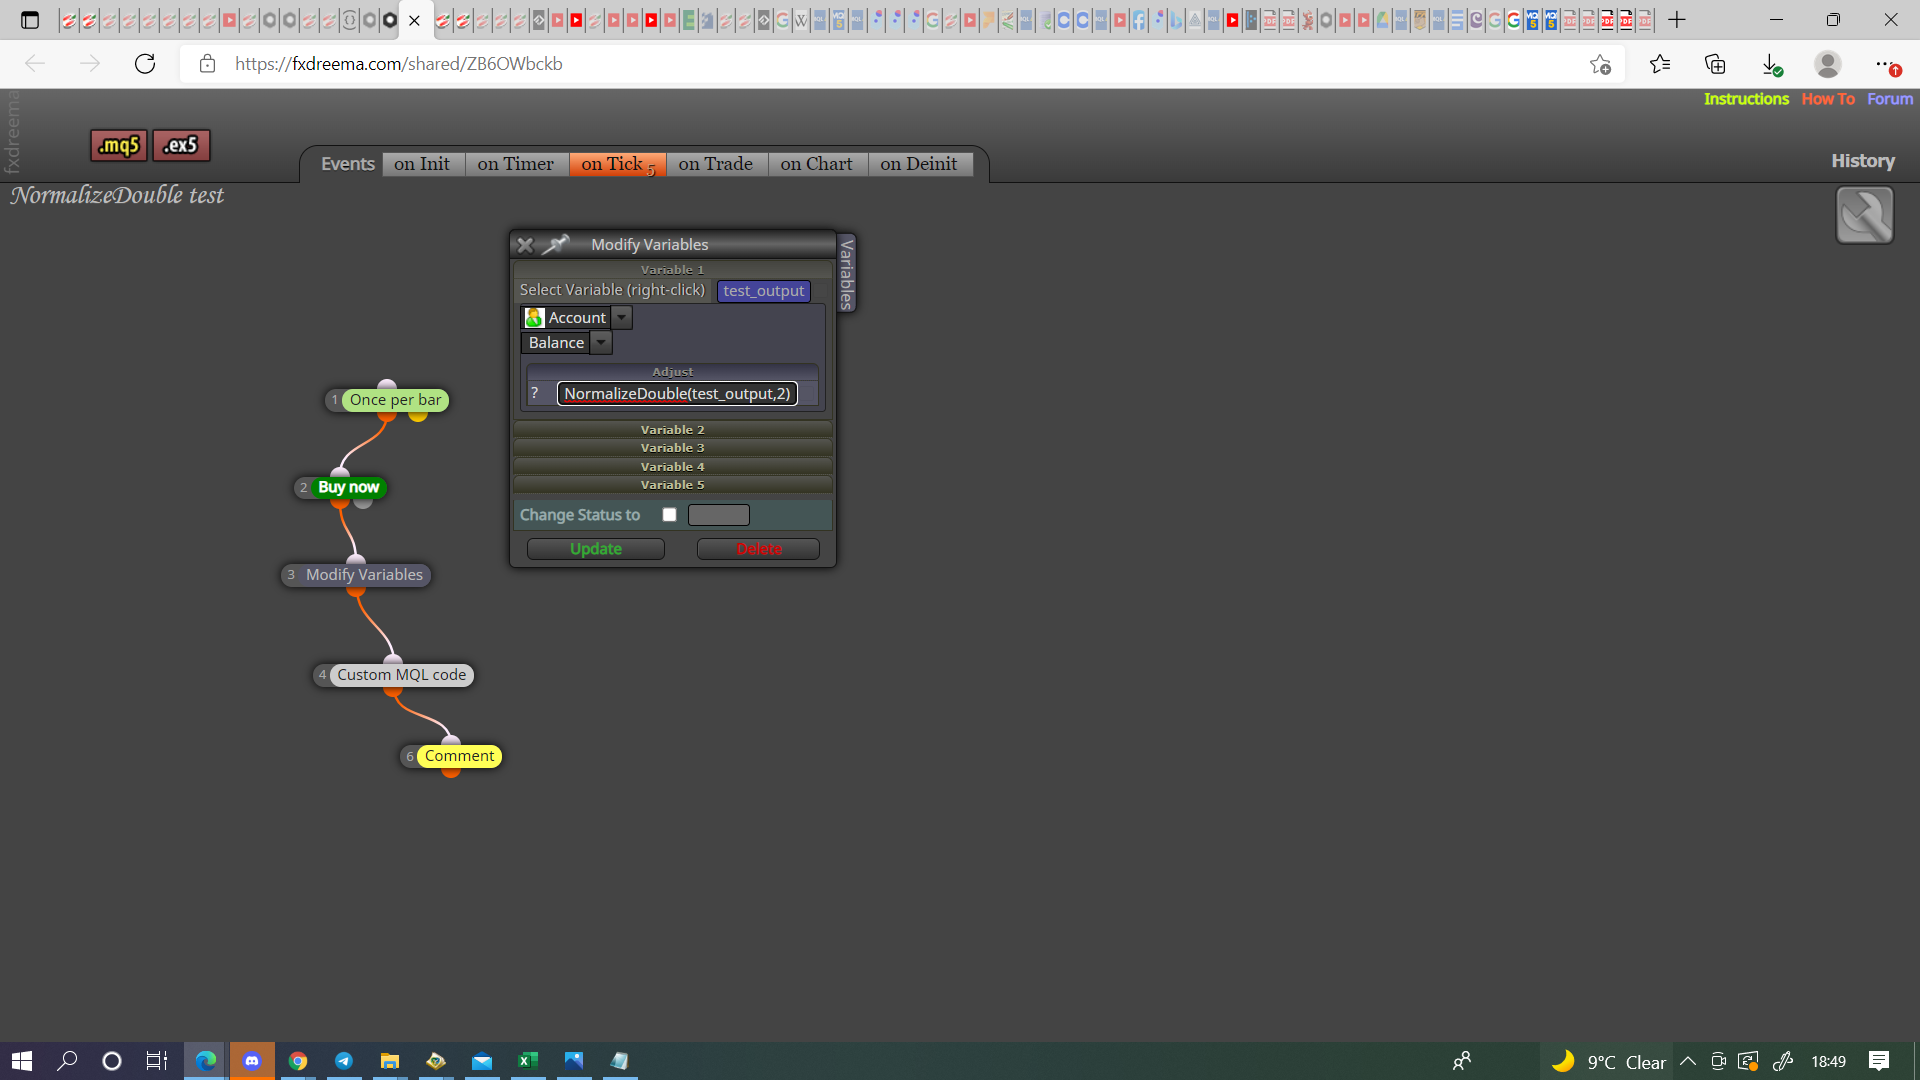Select the yellow Comment block
The image size is (1920, 1080).
point(459,756)
